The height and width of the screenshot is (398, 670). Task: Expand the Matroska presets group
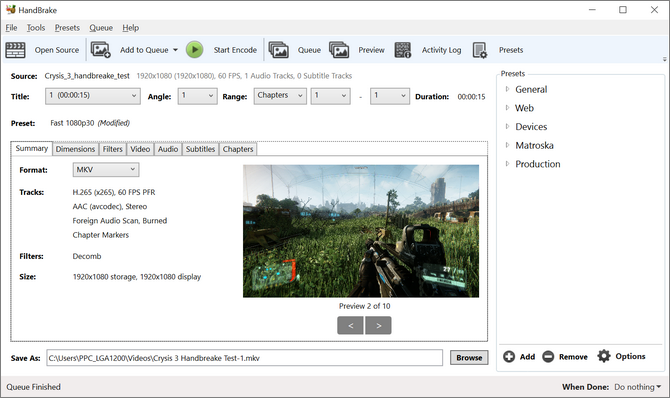[x=507, y=145]
